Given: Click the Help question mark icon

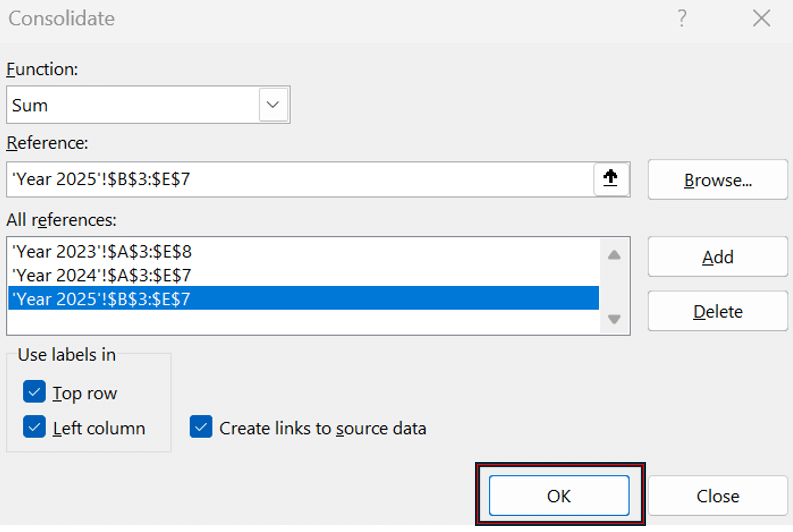Looking at the screenshot, I should click(x=682, y=18).
